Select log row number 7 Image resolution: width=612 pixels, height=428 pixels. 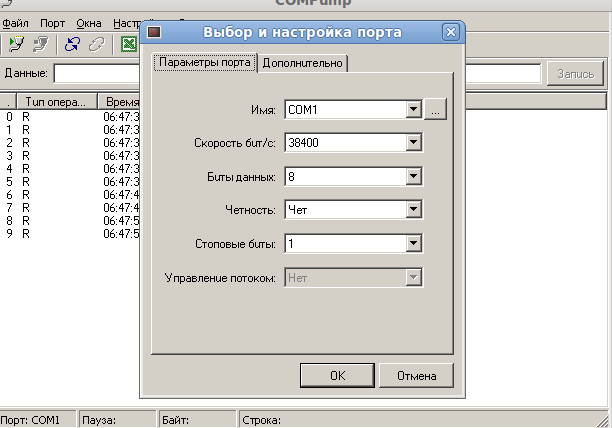pyautogui.click(x=70, y=208)
